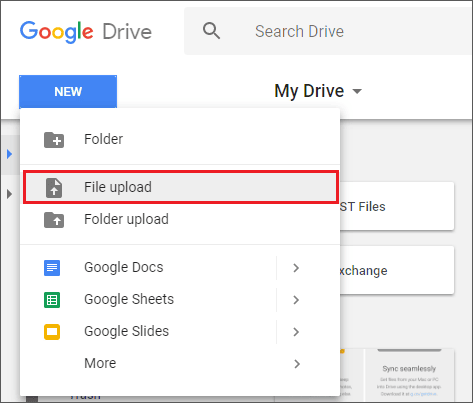The width and height of the screenshot is (473, 403).
Task: Click the yellow Google Slides icon
Action: [x=52, y=332]
